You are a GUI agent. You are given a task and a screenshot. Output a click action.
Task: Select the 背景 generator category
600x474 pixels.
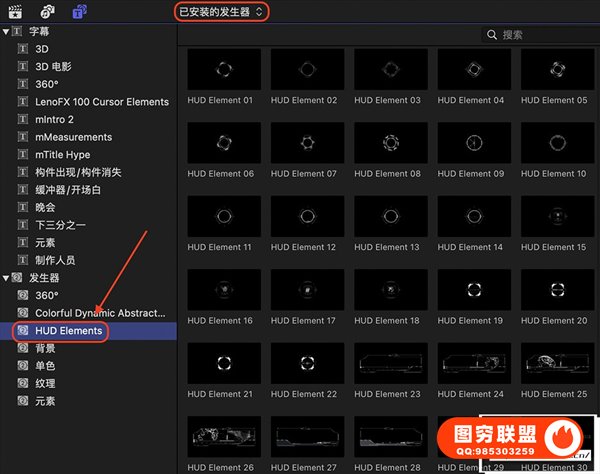[x=45, y=348]
